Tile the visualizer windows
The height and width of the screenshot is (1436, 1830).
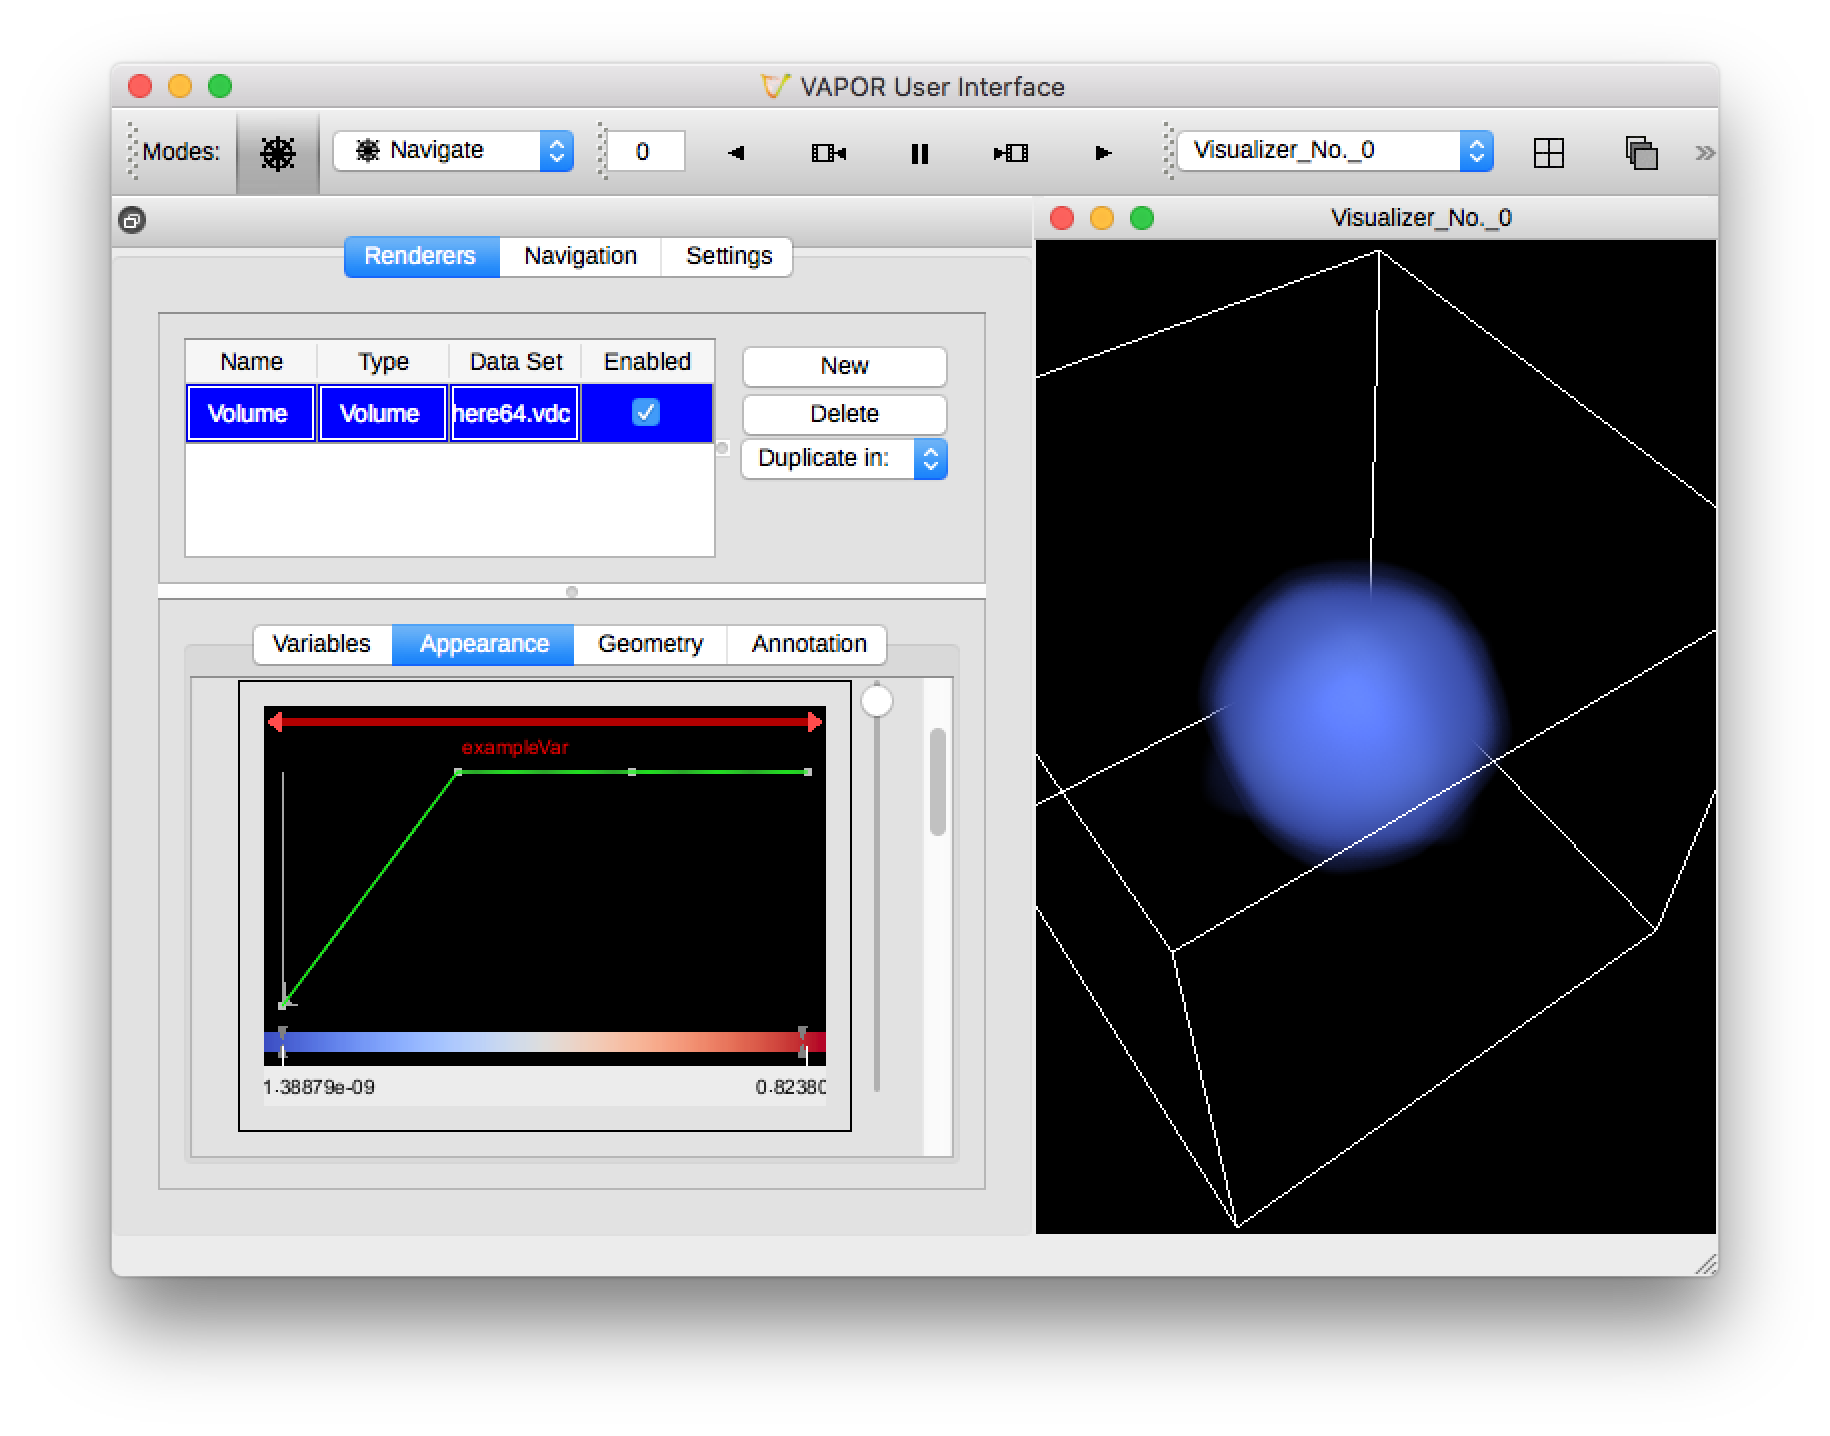pyautogui.click(x=1548, y=153)
